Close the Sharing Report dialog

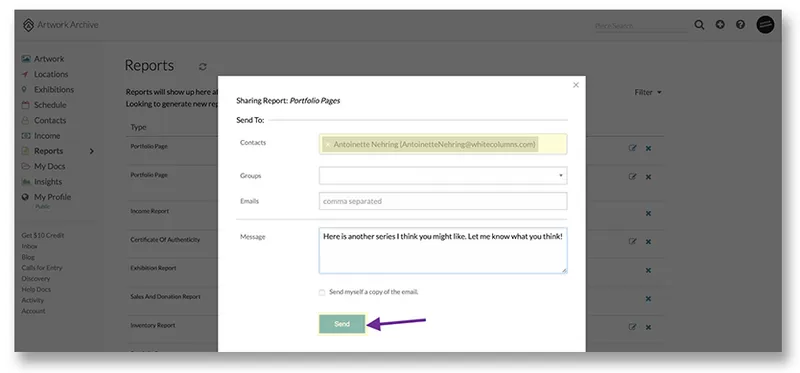click(x=576, y=85)
